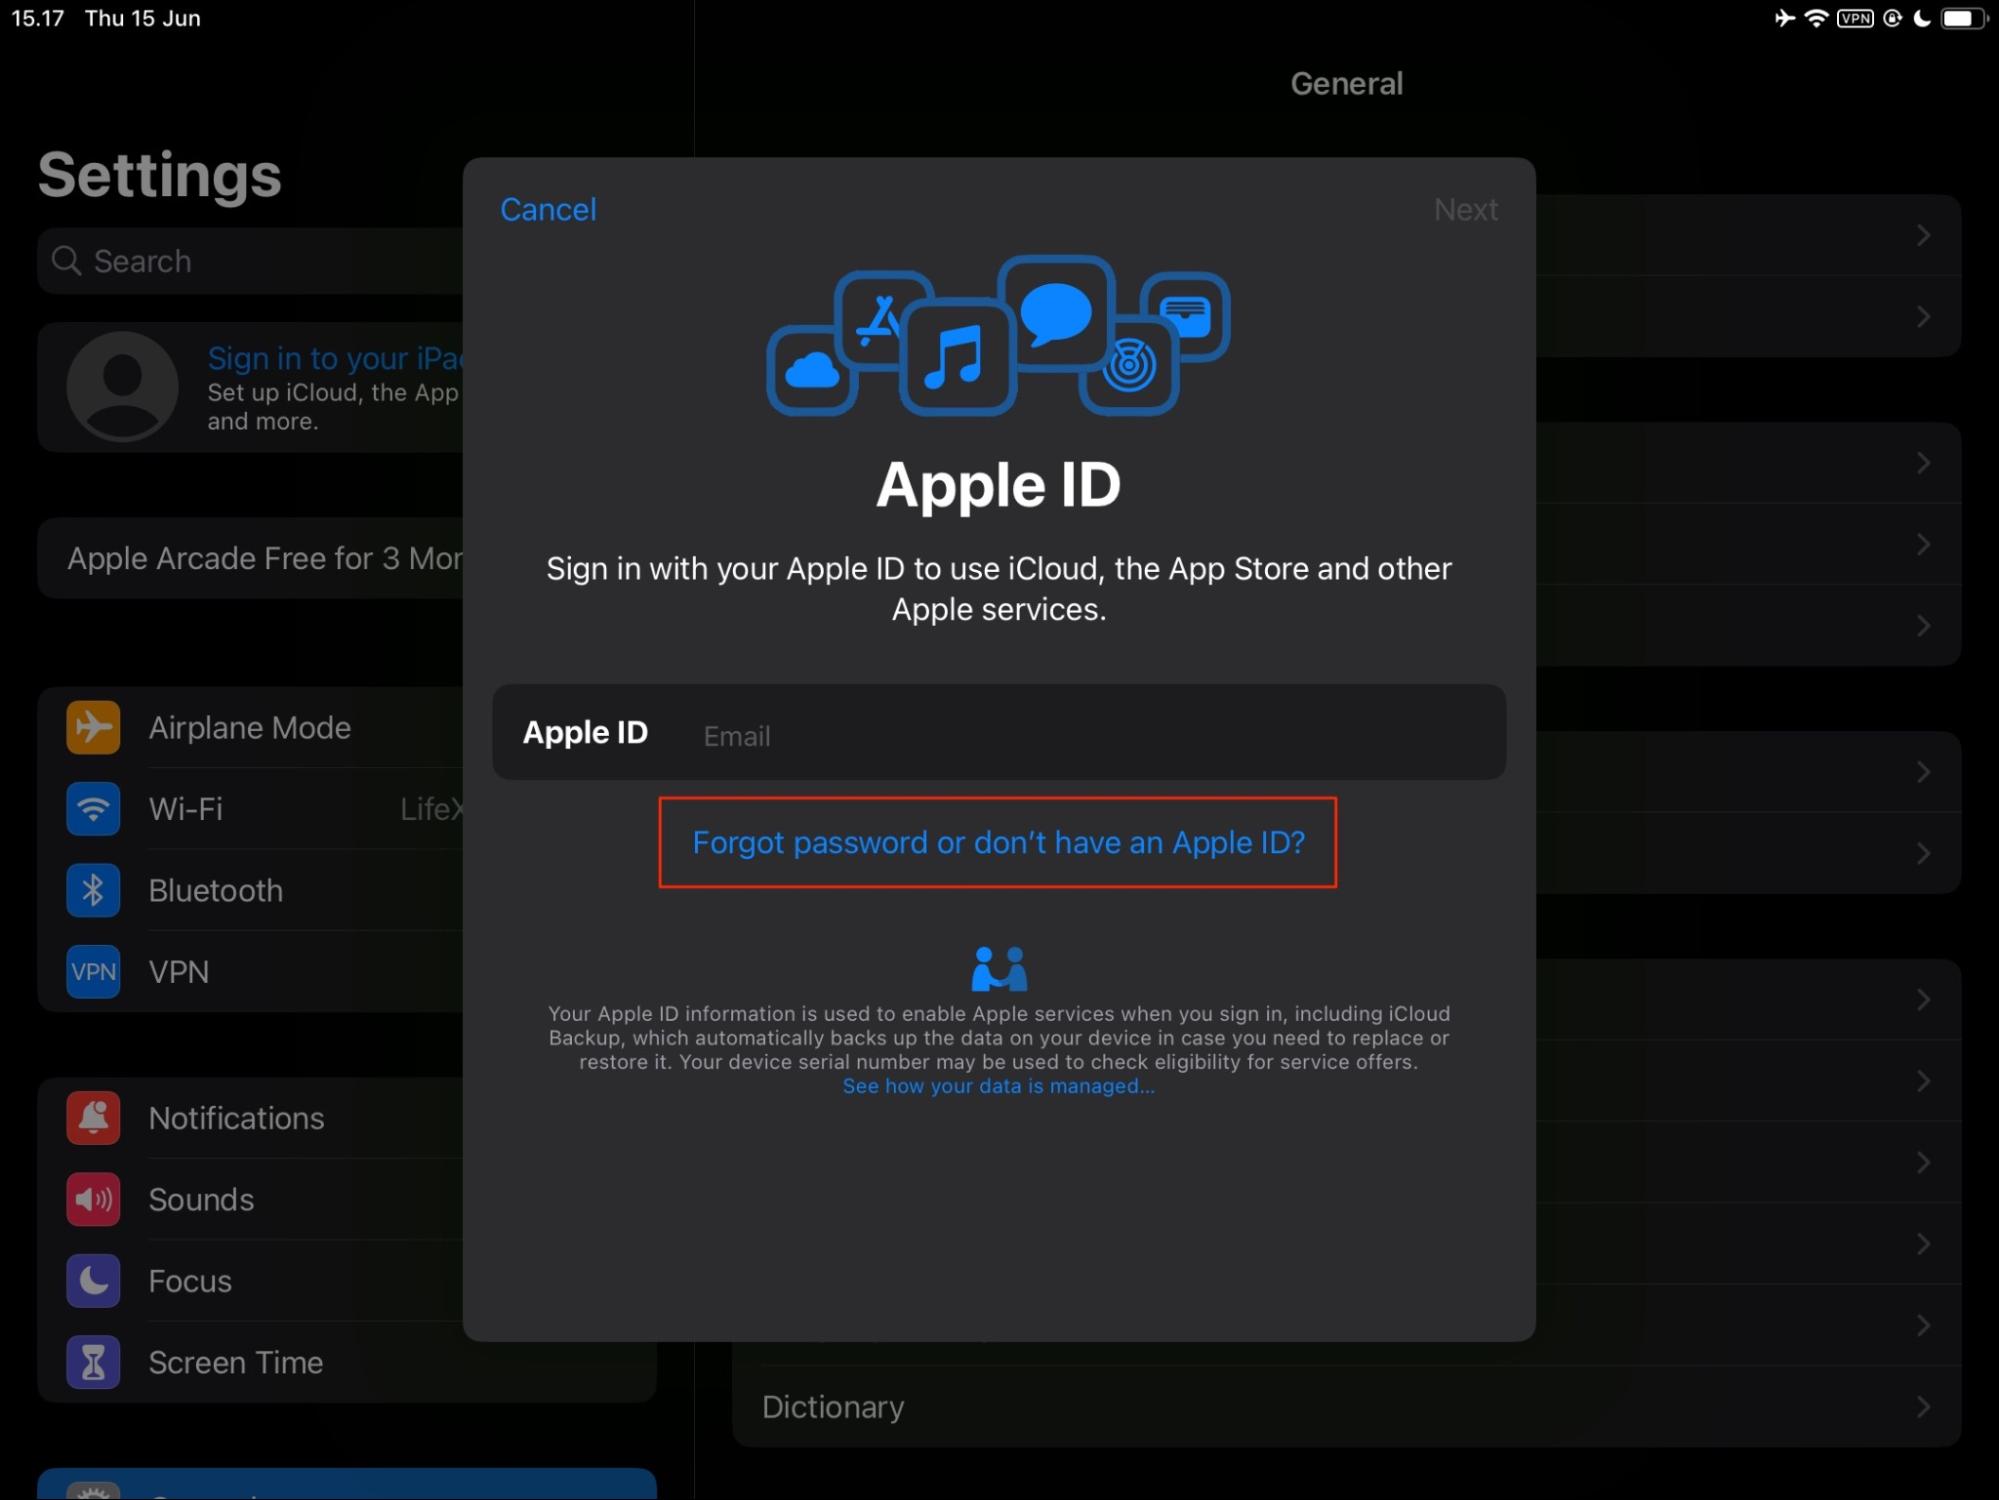Tap the Messages bubble icon in artwork
1999x1500 pixels.
[x=1056, y=312]
